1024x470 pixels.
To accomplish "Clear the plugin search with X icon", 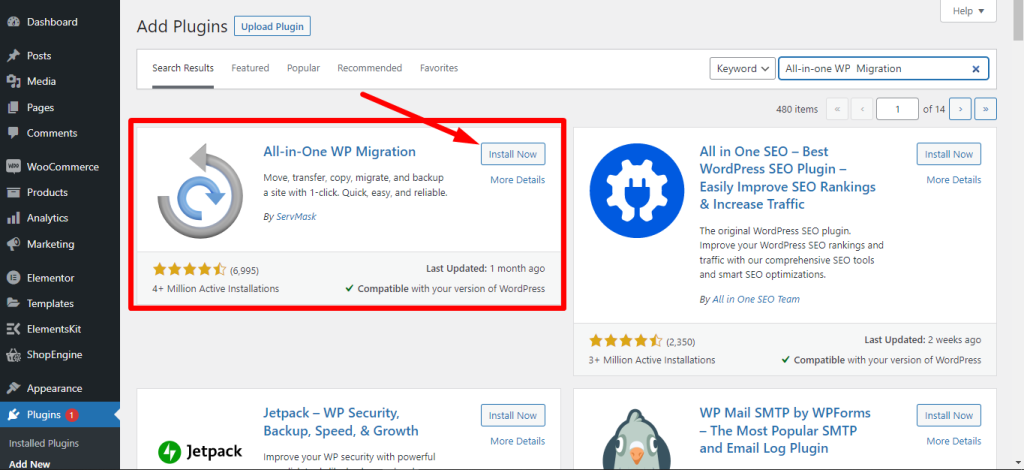I will point(976,69).
